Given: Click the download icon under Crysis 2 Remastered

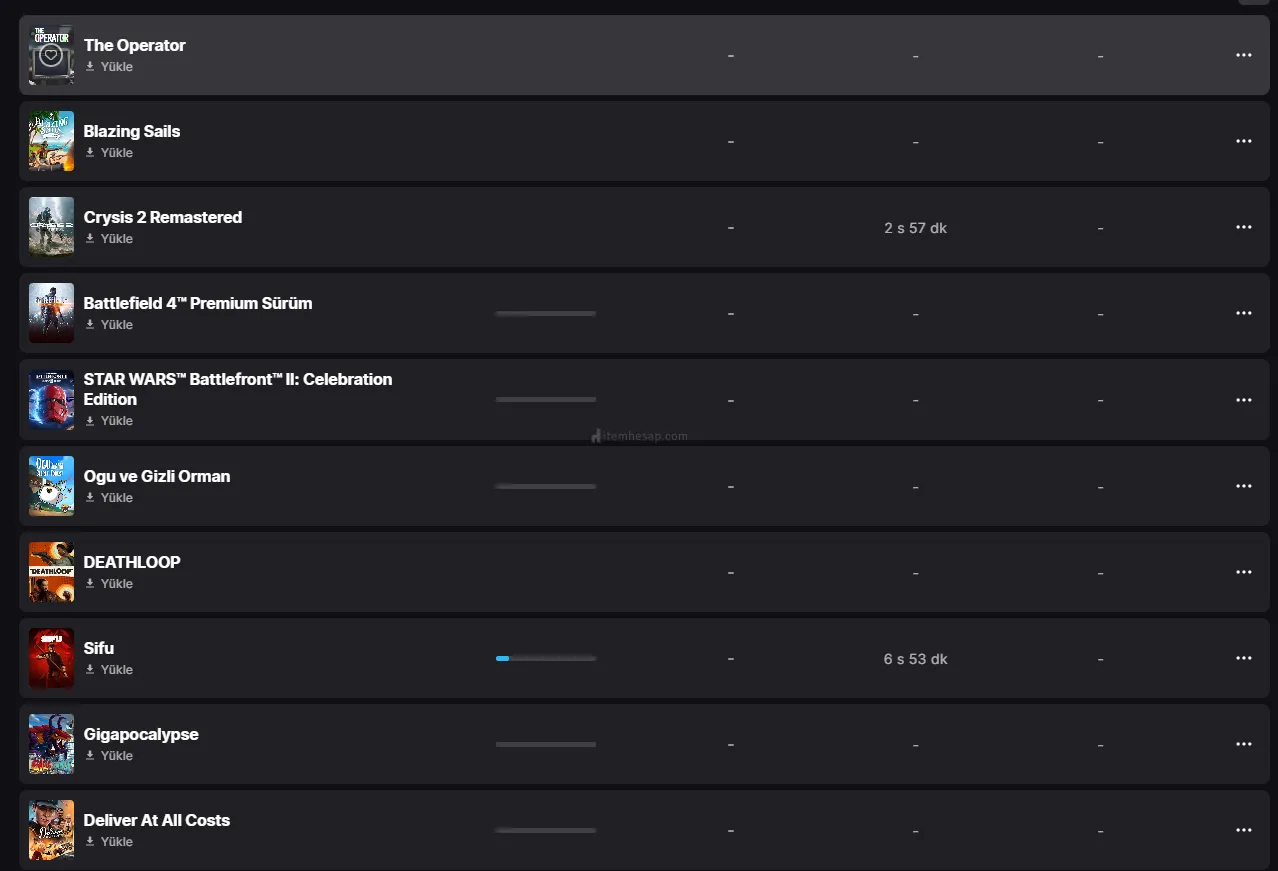Looking at the screenshot, I should 90,239.
